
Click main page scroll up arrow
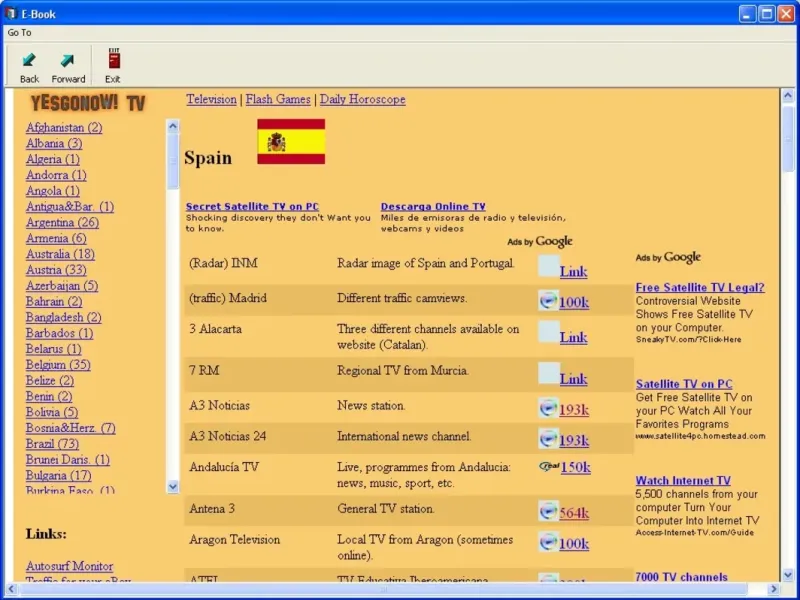[x=788, y=95]
